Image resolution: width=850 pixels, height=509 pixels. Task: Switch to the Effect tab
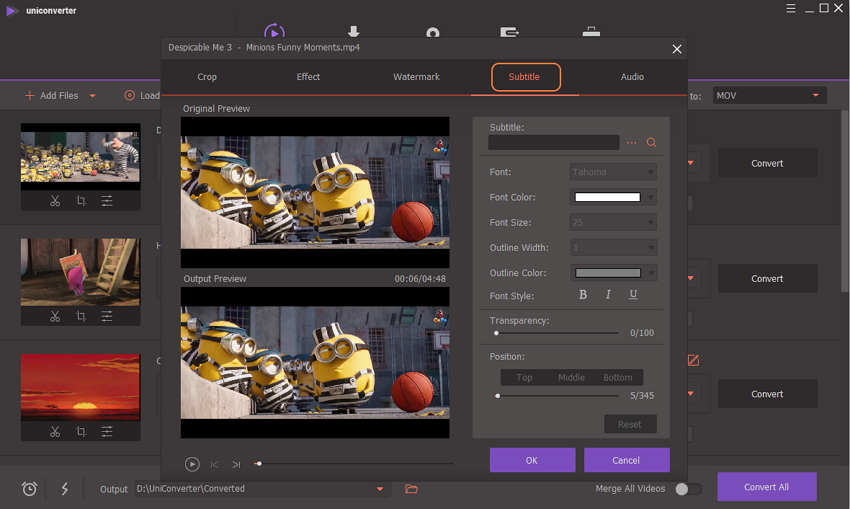[308, 77]
